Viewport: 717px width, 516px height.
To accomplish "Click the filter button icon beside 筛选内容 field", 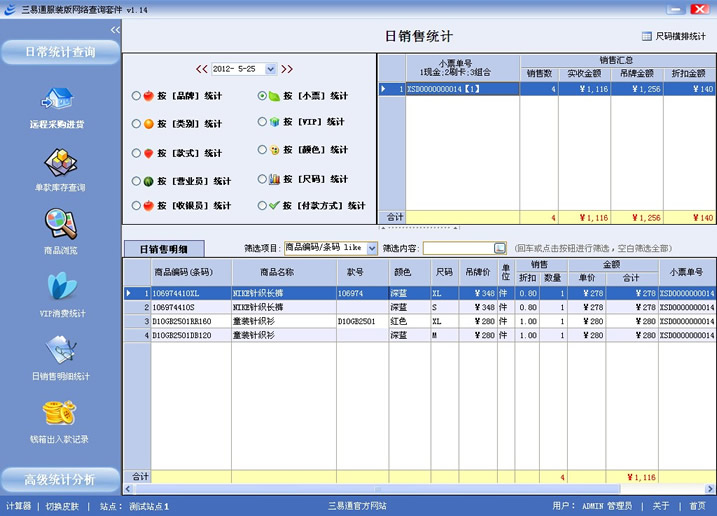I will (x=500, y=248).
